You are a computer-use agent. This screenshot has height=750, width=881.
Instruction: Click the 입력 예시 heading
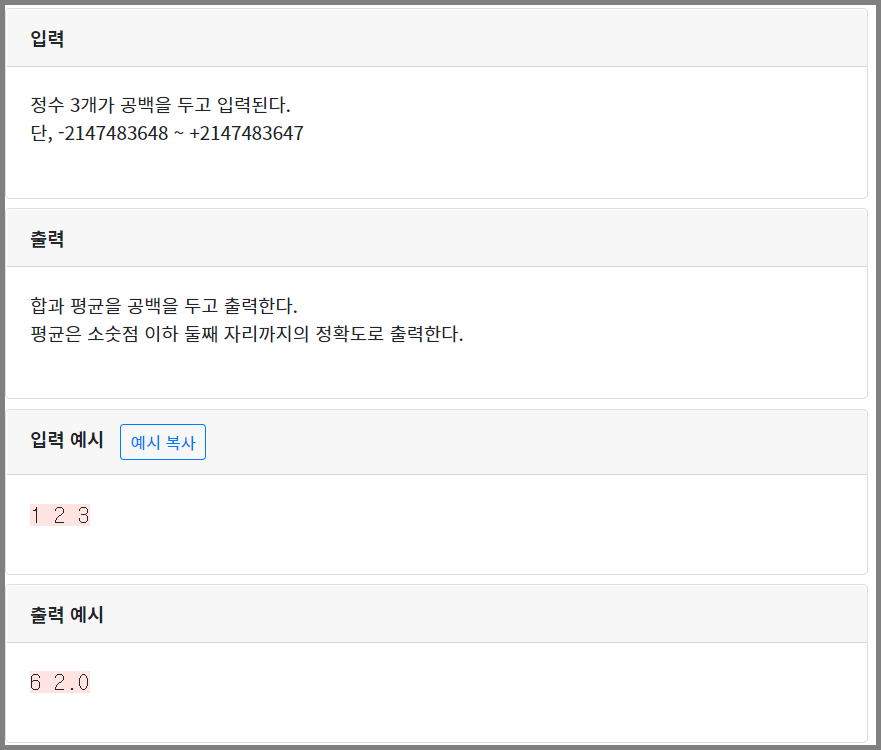coord(67,439)
